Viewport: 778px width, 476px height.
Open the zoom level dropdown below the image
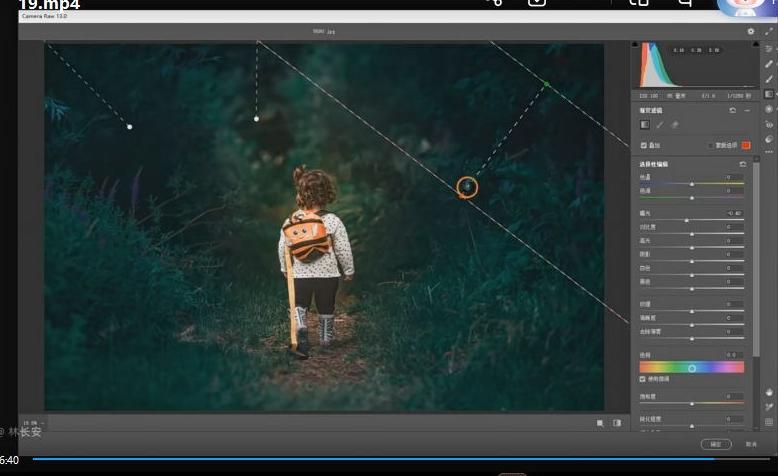point(32,423)
